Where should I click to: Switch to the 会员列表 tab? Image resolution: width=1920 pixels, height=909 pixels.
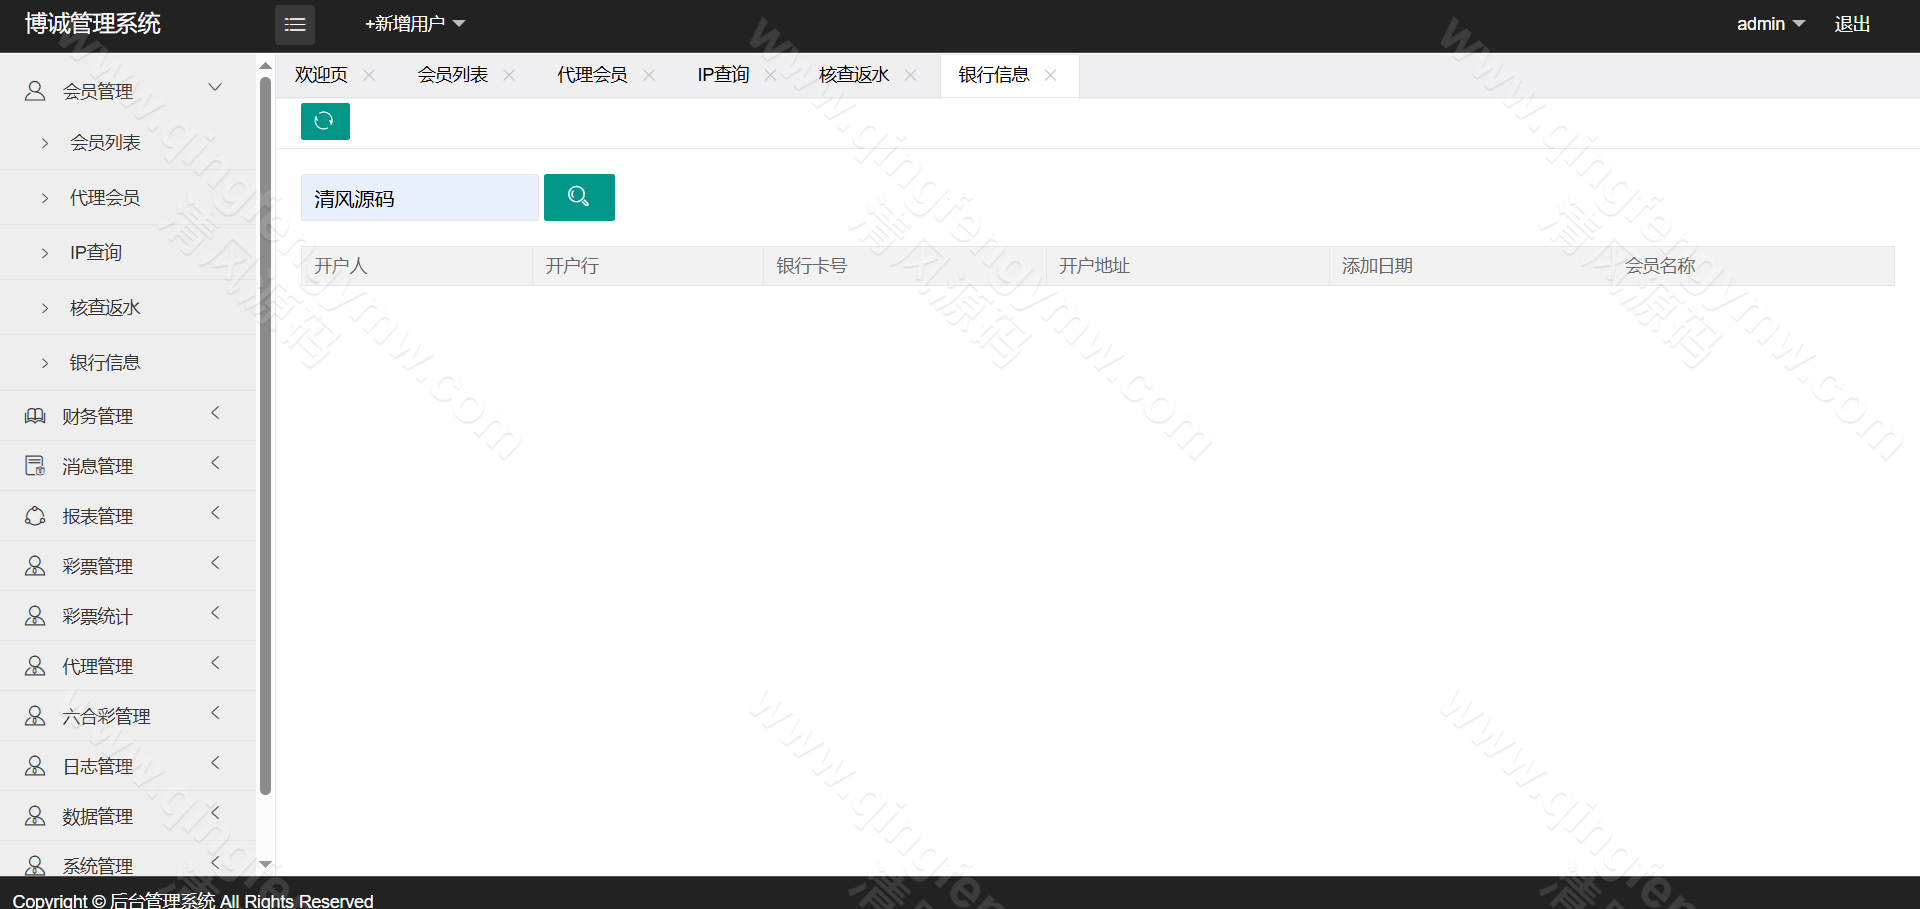tap(453, 75)
